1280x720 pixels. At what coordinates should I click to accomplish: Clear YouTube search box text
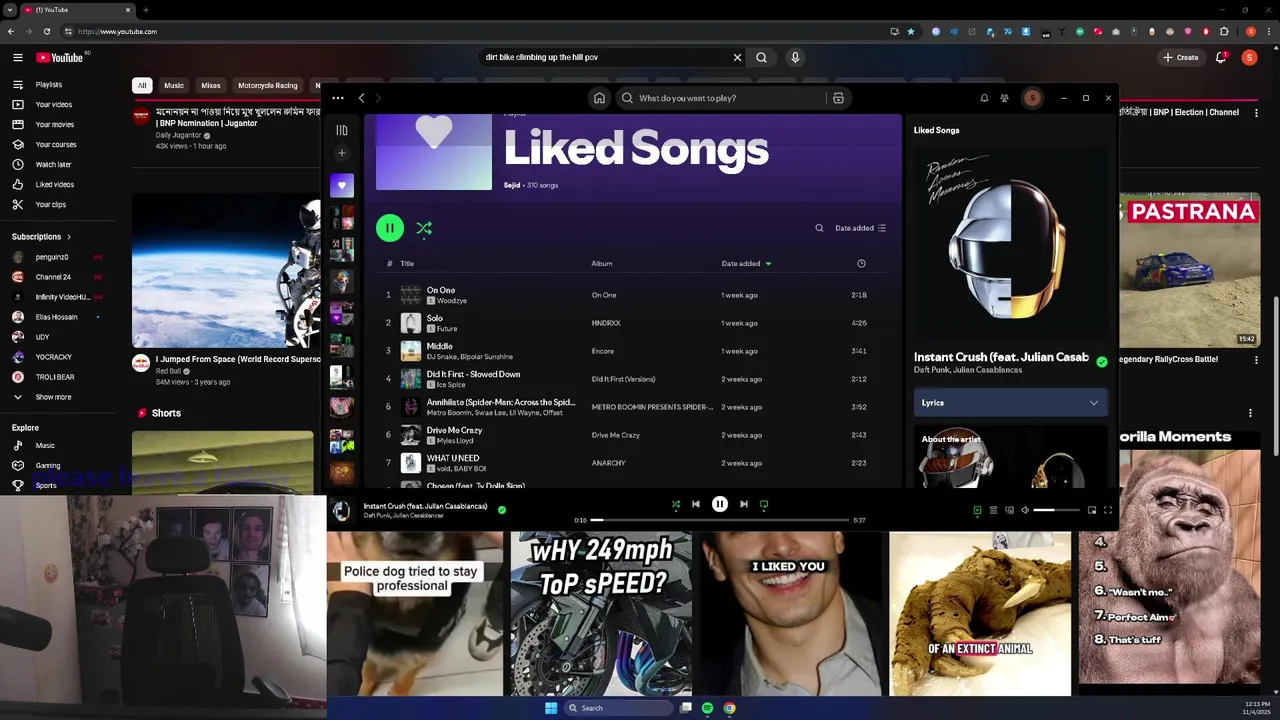pos(737,57)
